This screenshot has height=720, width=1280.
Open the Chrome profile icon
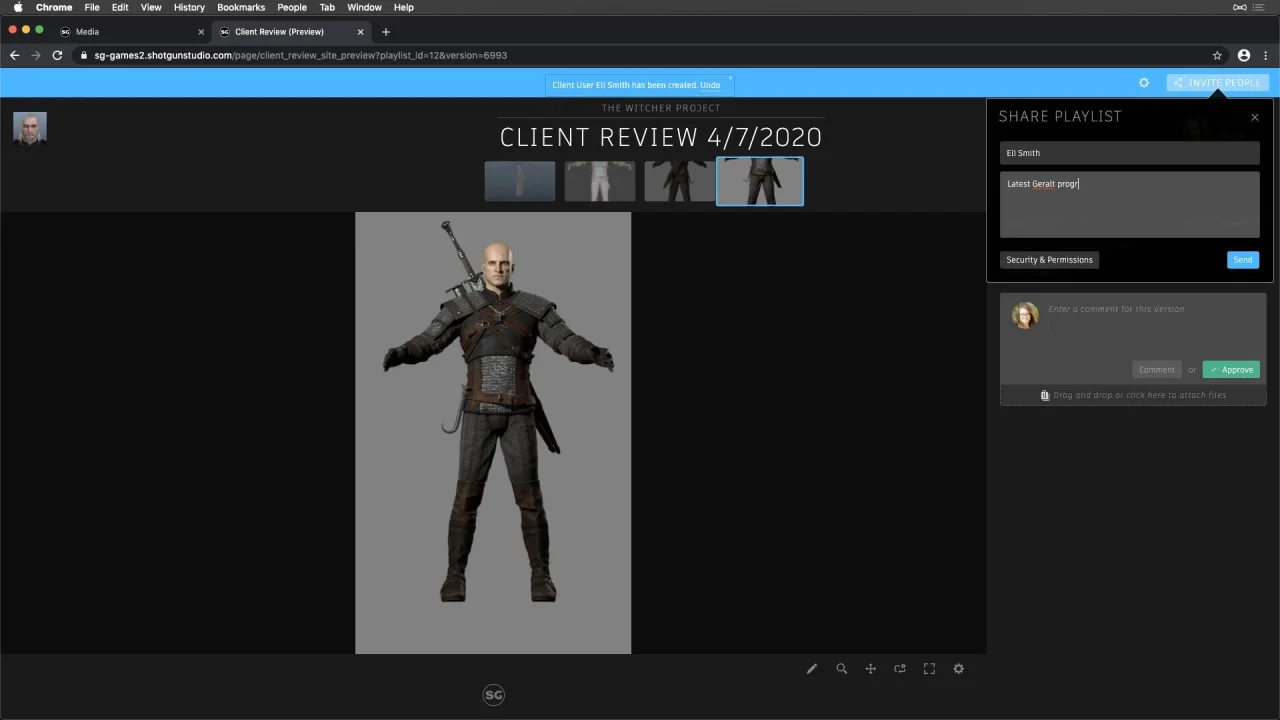point(1244,56)
